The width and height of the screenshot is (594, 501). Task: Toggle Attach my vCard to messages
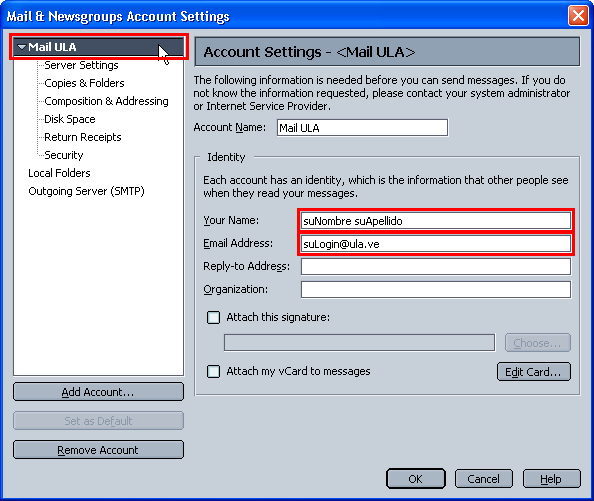(x=213, y=371)
